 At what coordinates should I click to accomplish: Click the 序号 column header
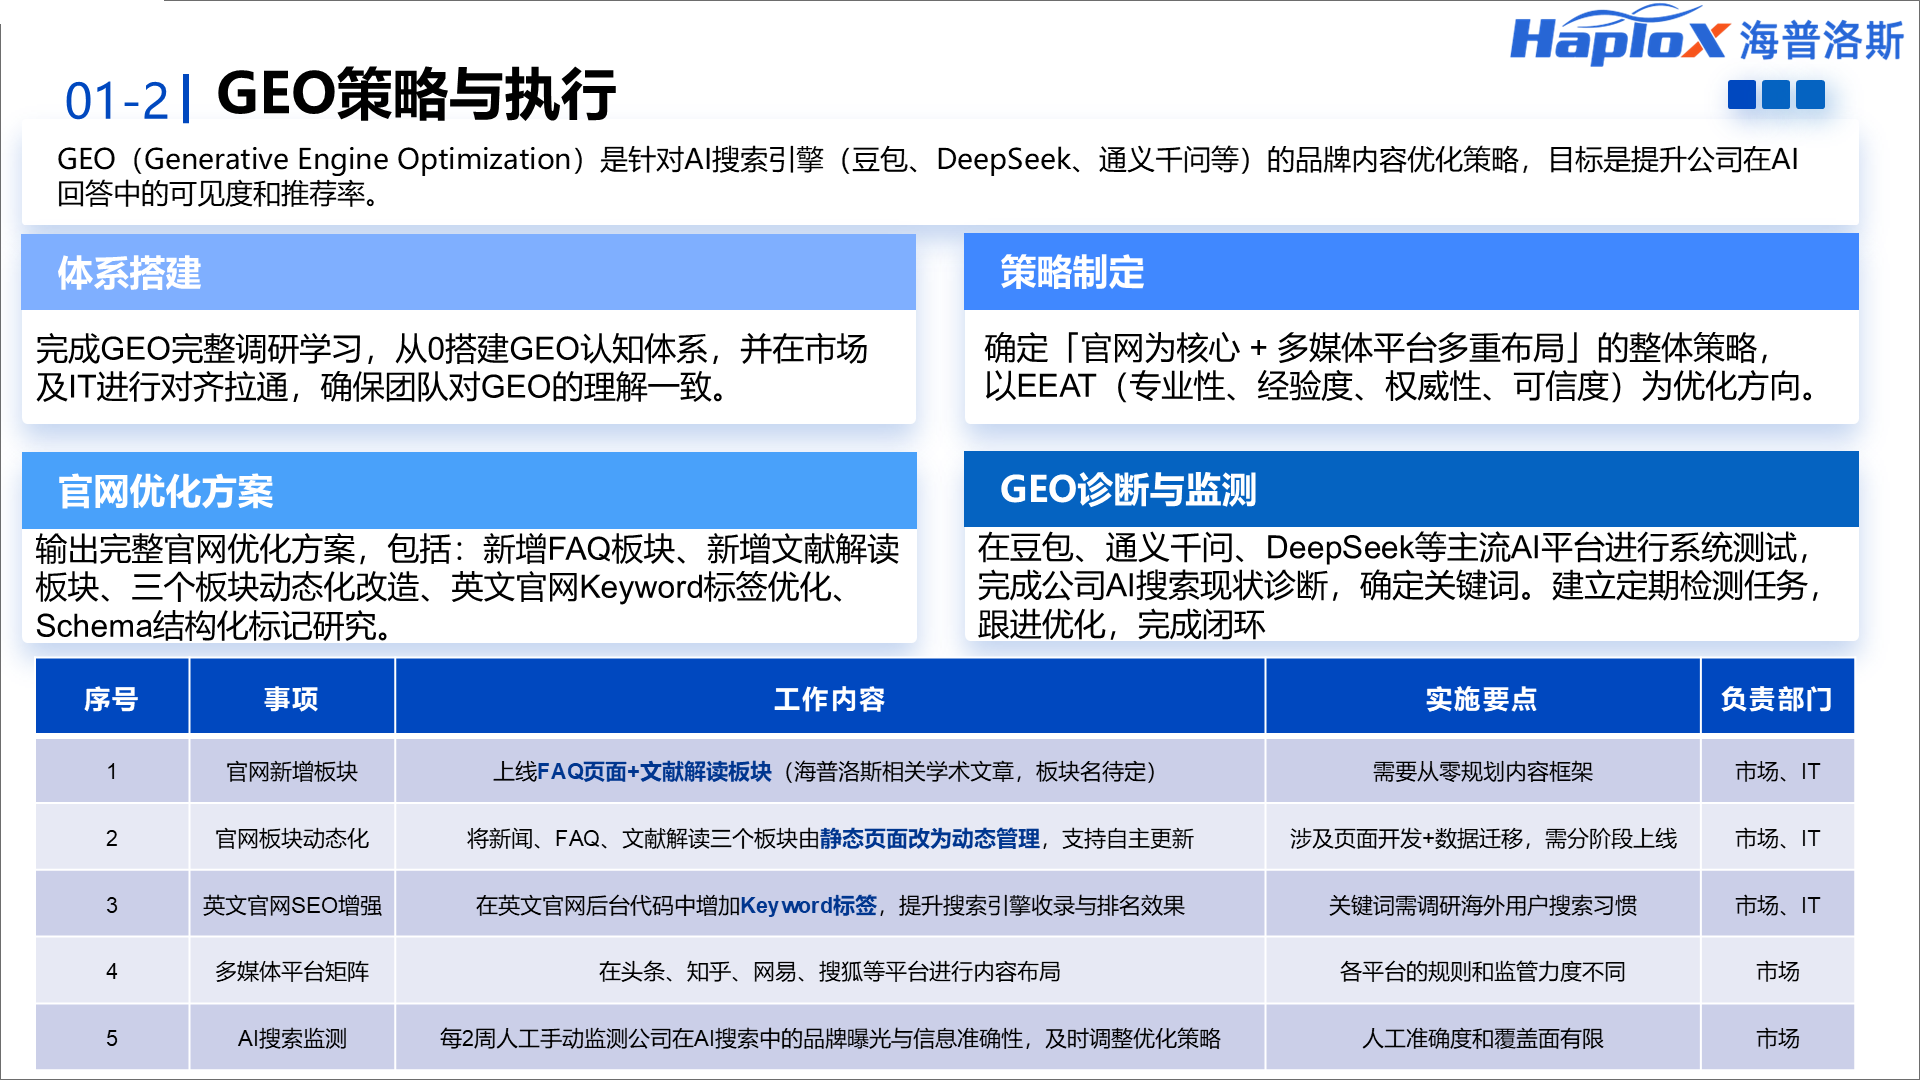coord(112,698)
